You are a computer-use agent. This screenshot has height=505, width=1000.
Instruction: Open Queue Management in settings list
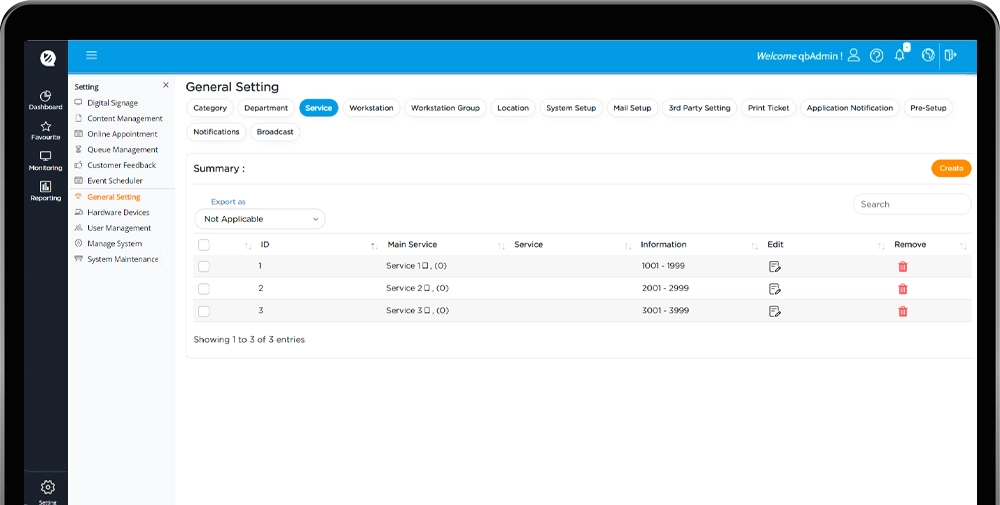pos(122,150)
